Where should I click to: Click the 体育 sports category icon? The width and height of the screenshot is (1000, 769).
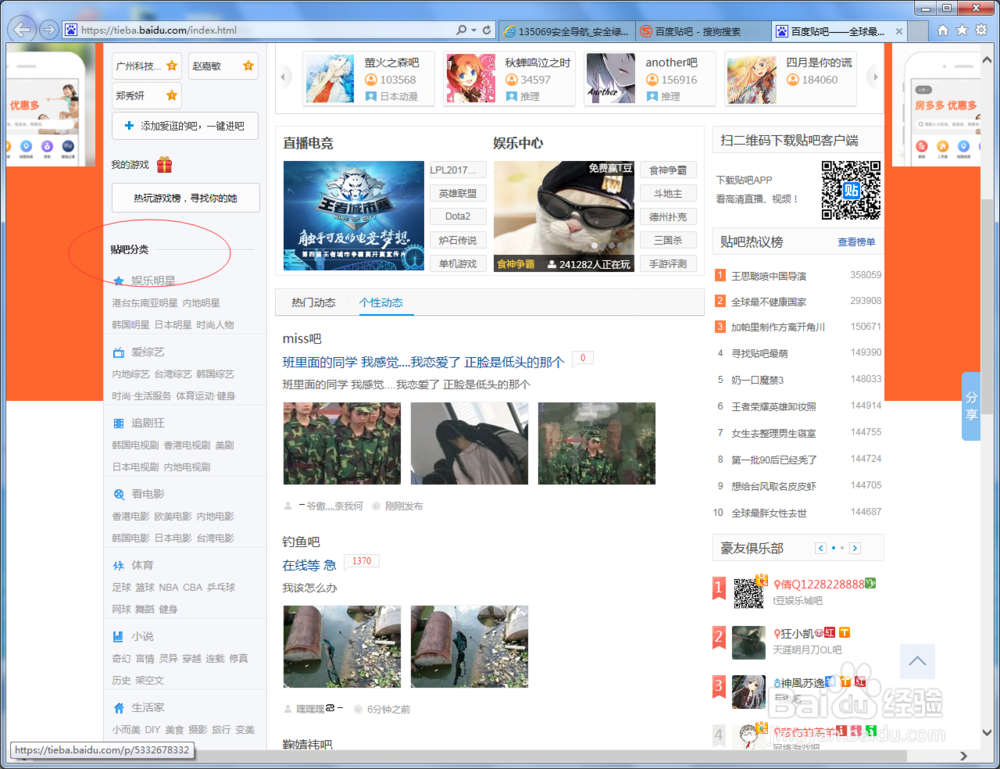[x=119, y=566]
